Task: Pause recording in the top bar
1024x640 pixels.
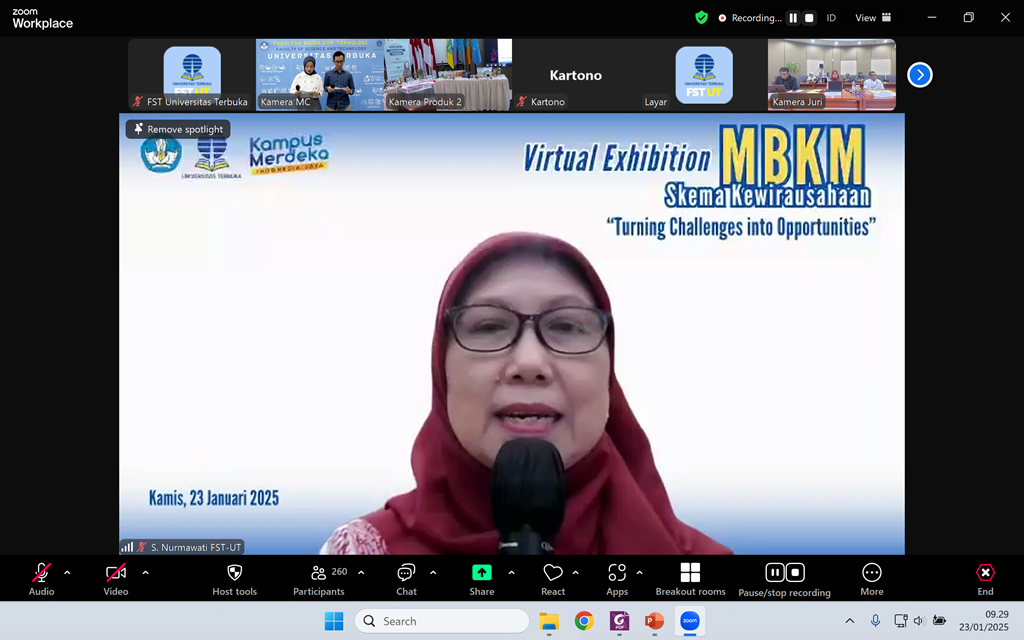Action: 793,18
